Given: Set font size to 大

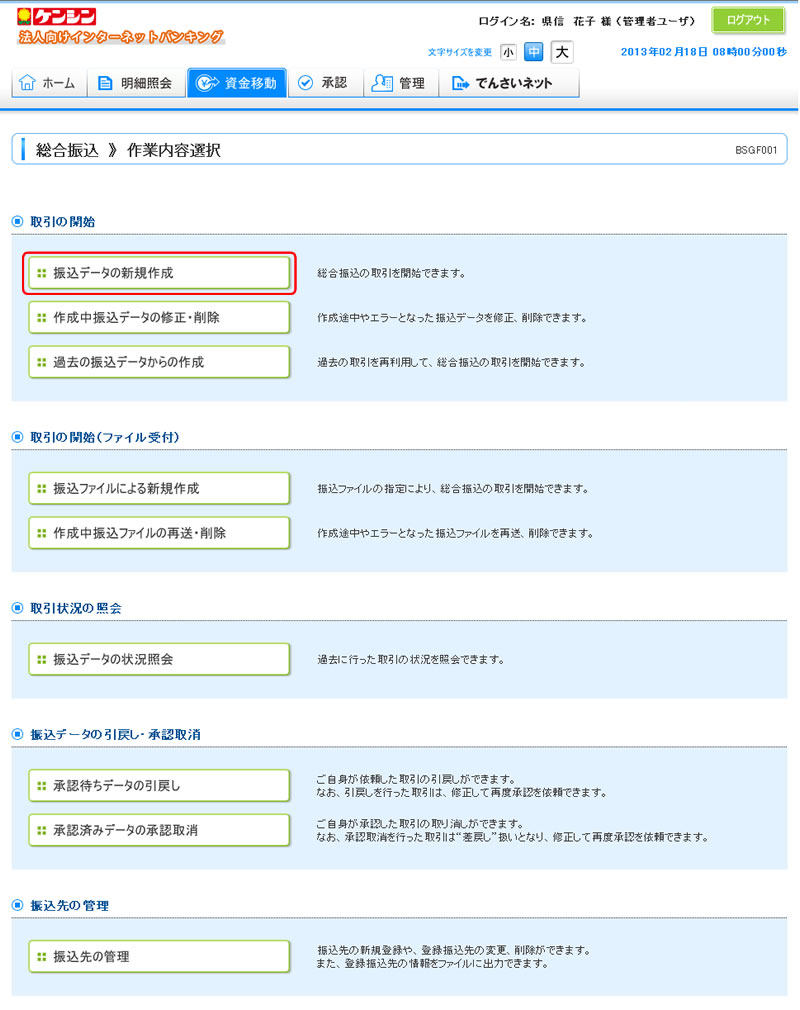Looking at the screenshot, I should (562, 52).
